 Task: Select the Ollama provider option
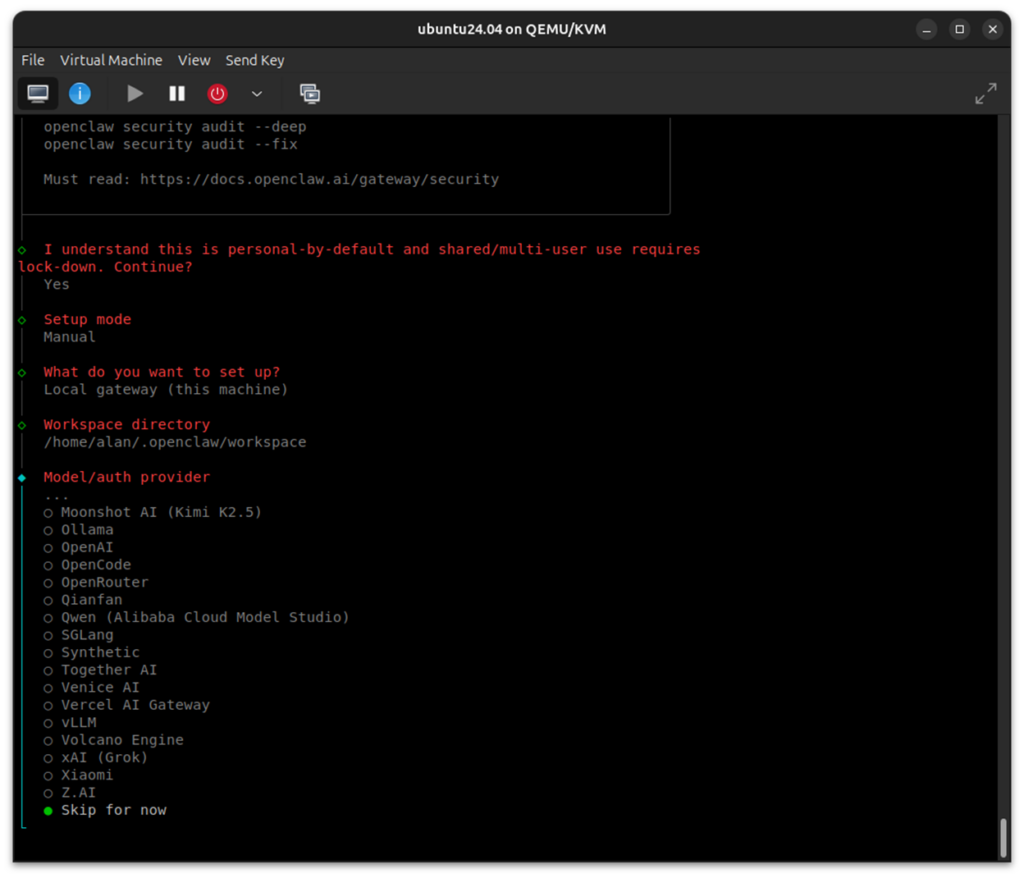coord(87,530)
